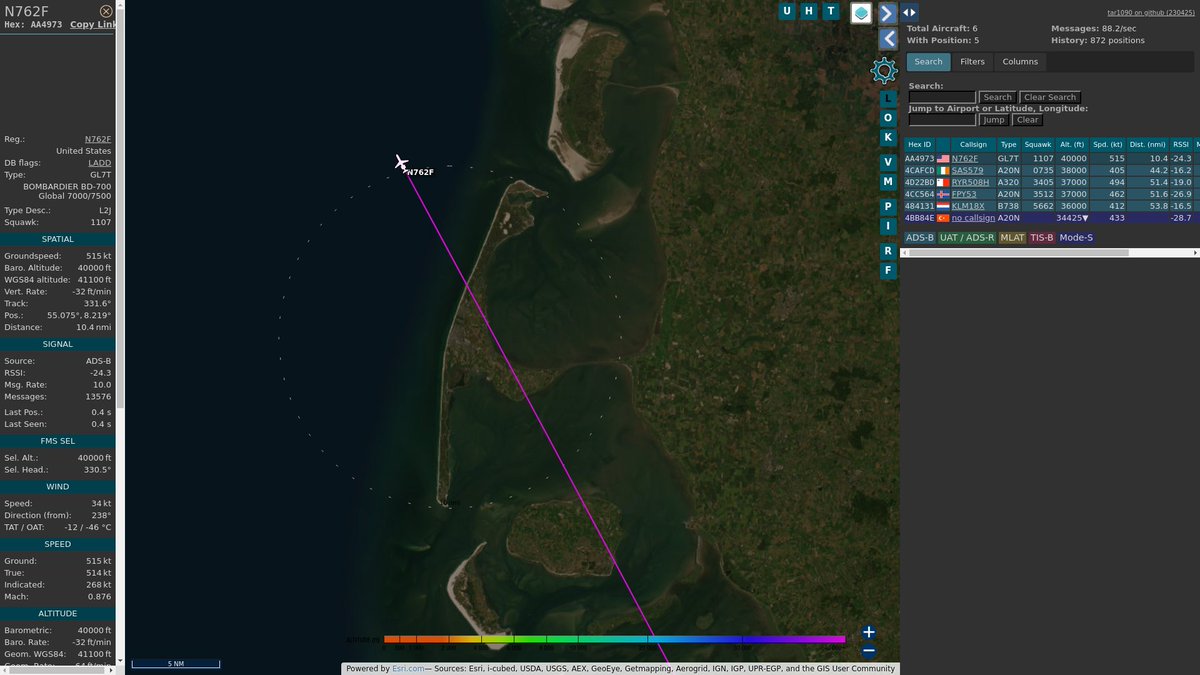Switch to the Search tab
1200x675 pixels.
point(928,62)
